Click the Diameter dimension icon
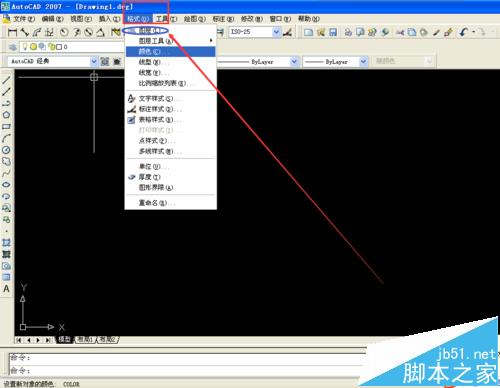This screenshot has height=388, width=500. 88,32
